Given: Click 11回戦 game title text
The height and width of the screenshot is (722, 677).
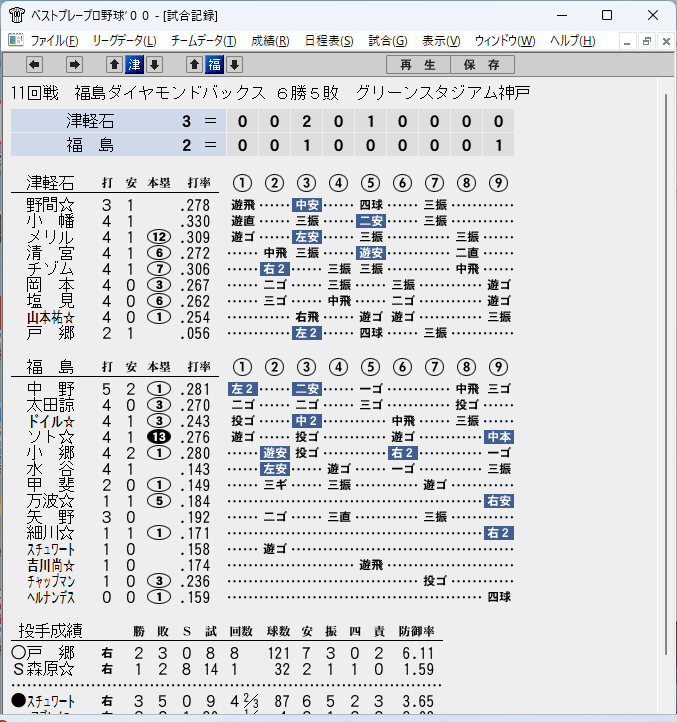Looking at the screenshot, I should click(x=35, y=93).
